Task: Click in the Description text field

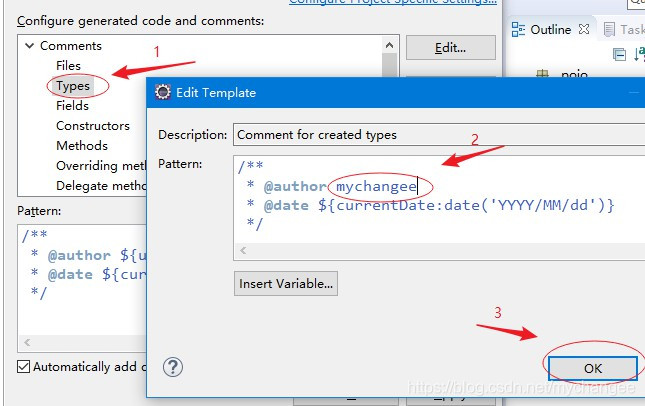Action: pos(433,135)
